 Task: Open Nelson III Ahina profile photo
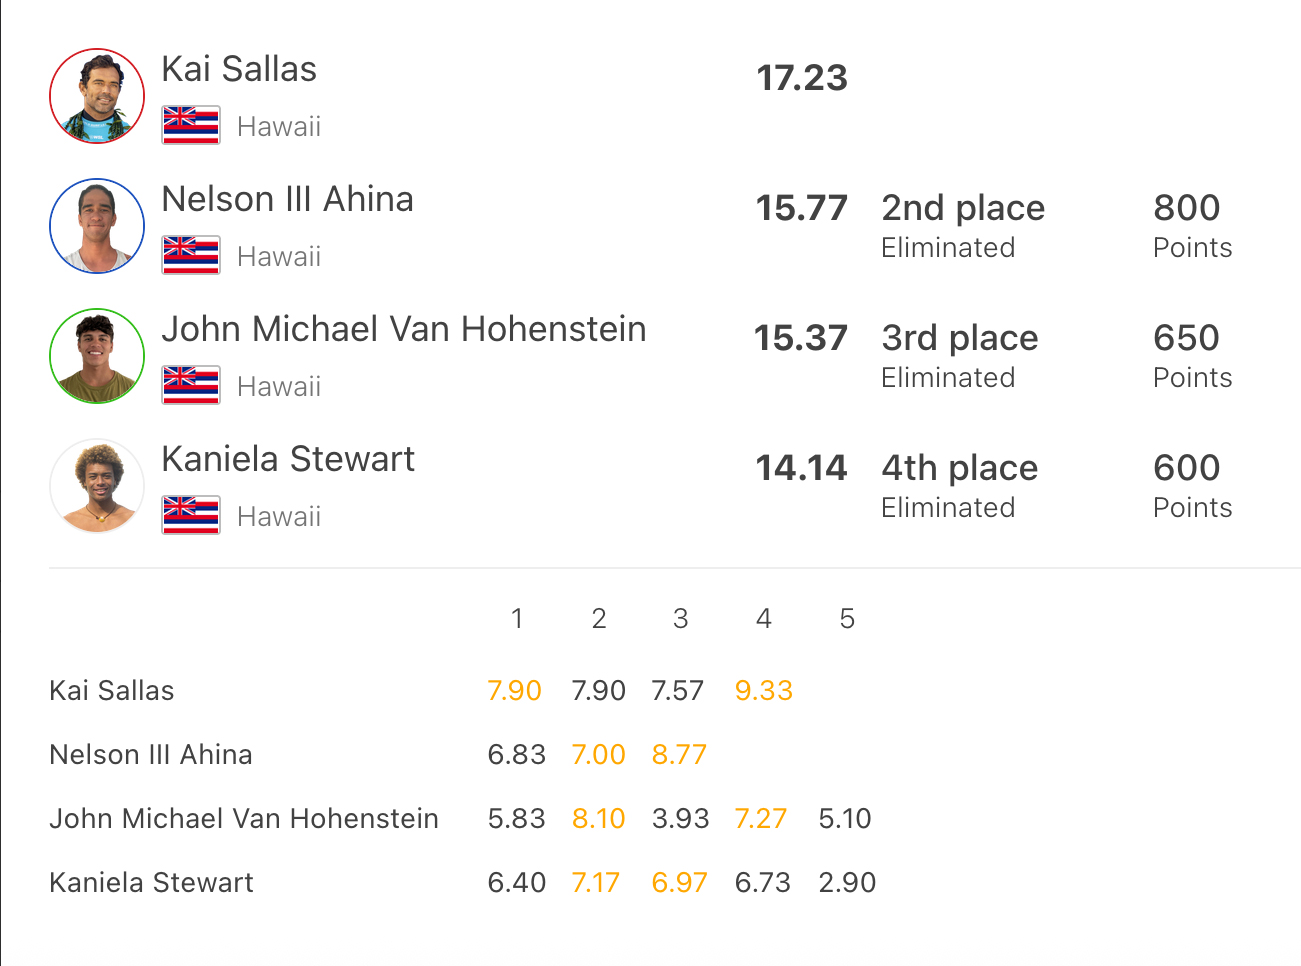click(x=97, y=226)
